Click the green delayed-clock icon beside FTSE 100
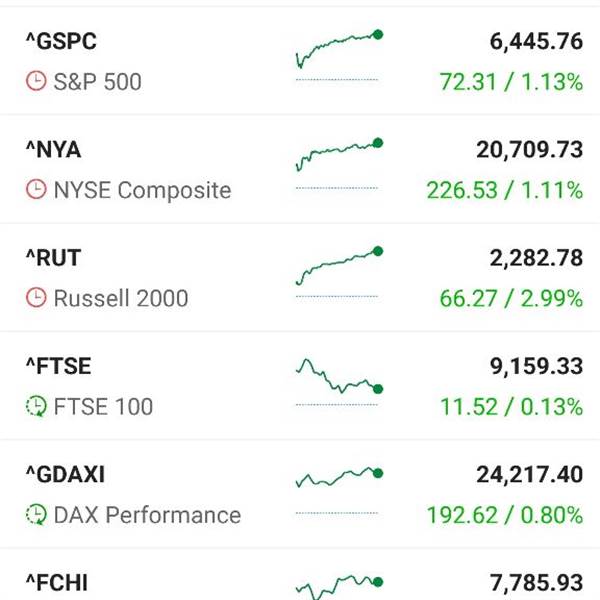The image size is (600, 600). point(36,406)
